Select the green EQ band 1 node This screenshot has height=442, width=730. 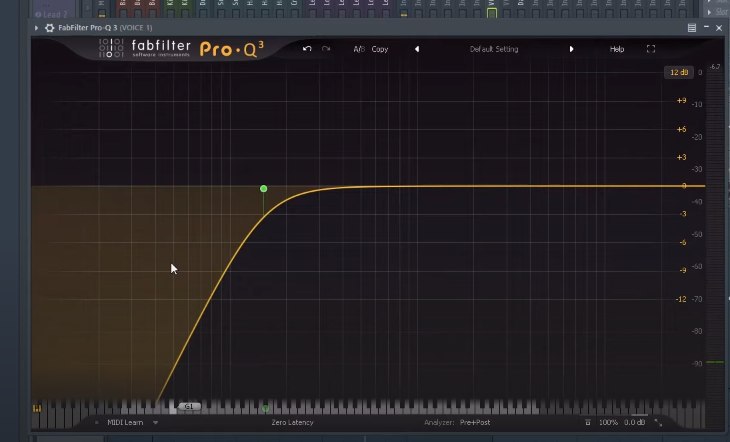pyautogui.click(x=264, y=189)
